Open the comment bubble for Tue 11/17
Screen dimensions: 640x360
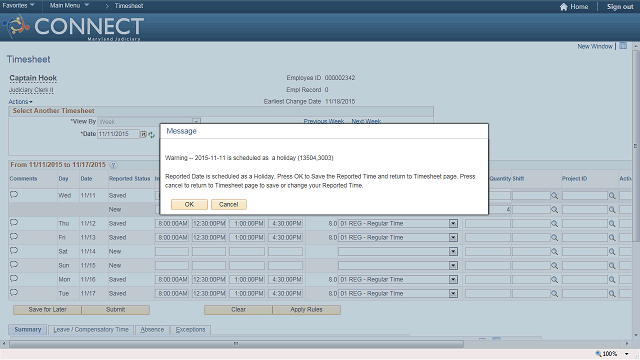tap(14, 292)
